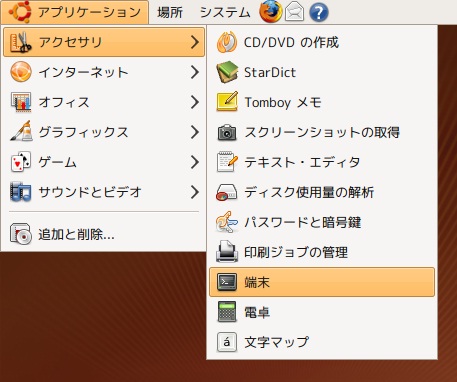The width and height of the screenshot is (457, 382).
Task: Click the terminal prompt icon
Action: [227, 282]
